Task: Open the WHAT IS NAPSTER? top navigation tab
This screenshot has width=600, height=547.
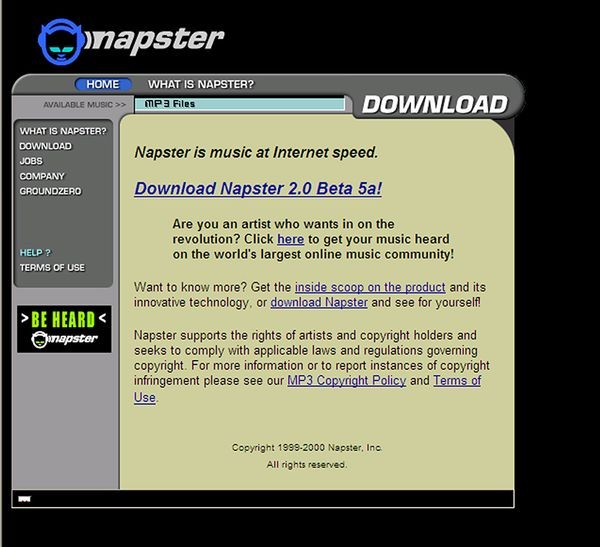Action: pyautogui.click(x=201, y=84)
